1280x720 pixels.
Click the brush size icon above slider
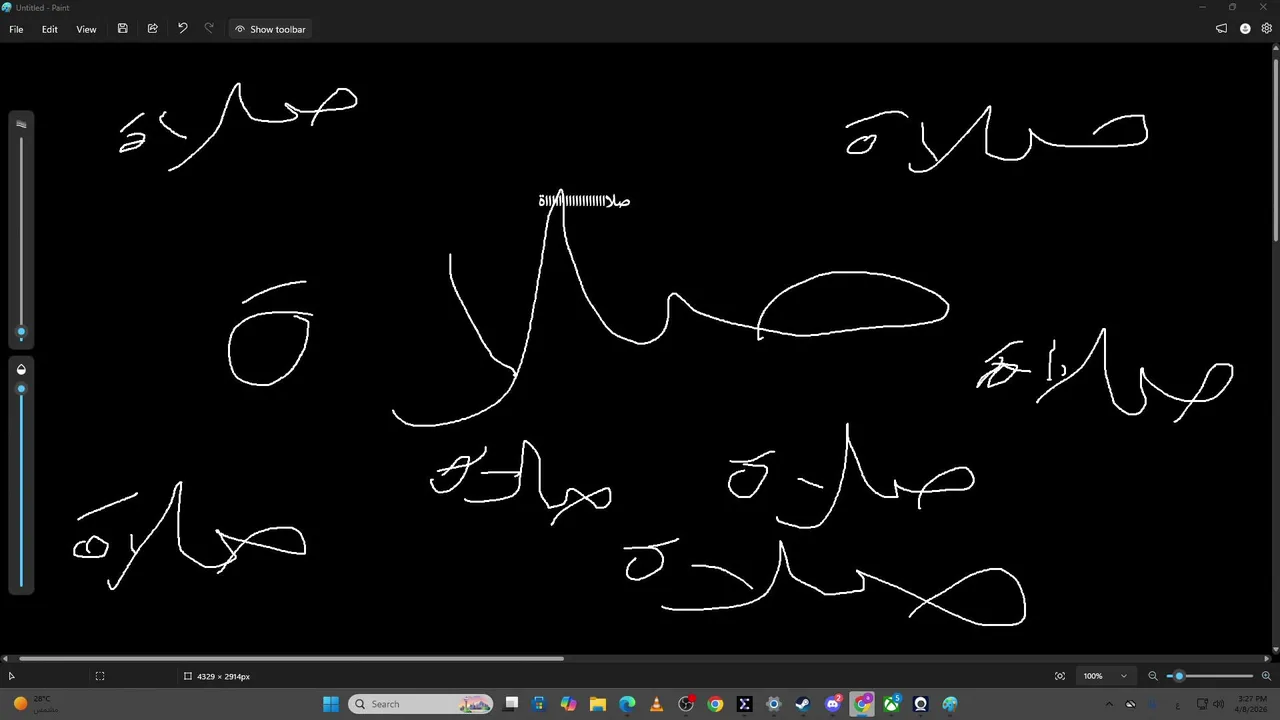21,125
